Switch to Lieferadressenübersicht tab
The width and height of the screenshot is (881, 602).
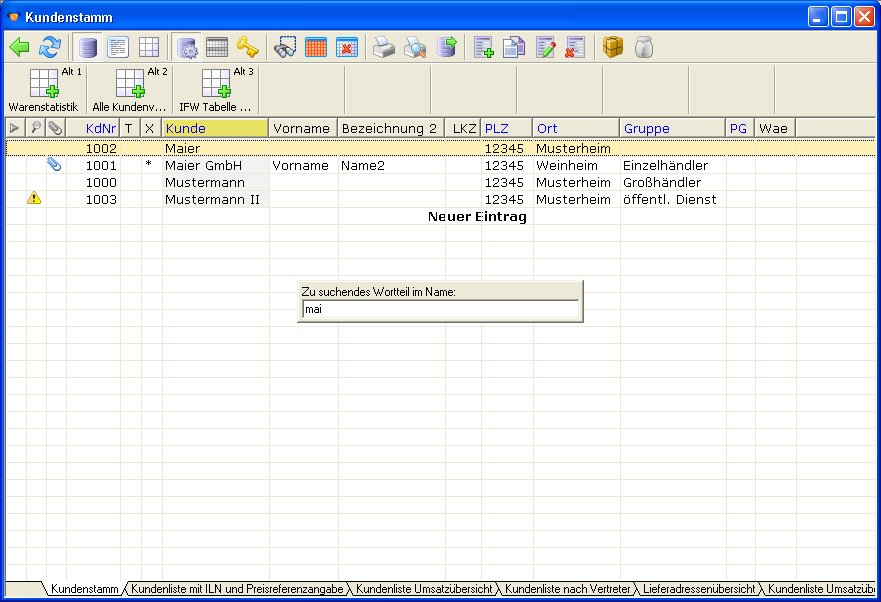699,590
